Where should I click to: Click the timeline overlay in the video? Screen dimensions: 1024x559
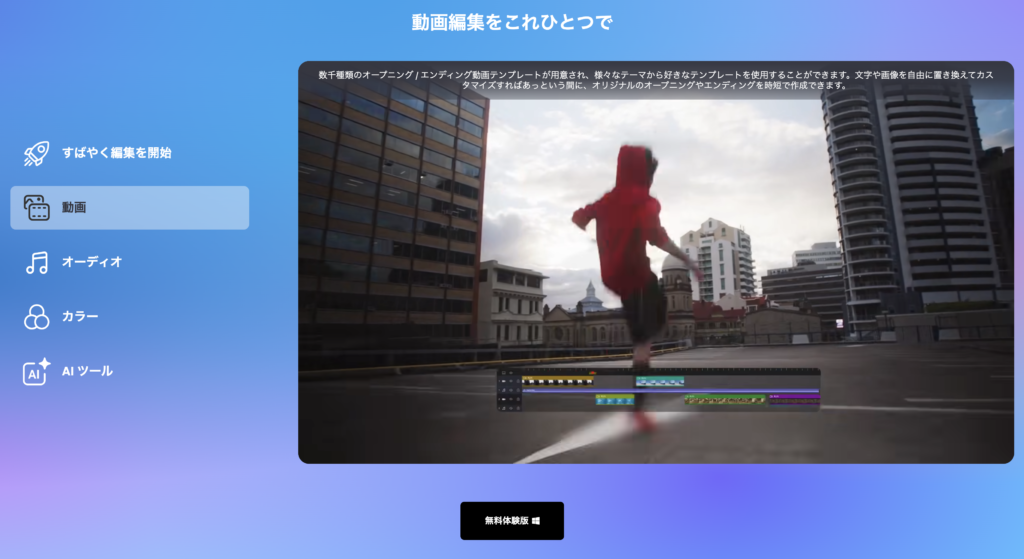658,390
